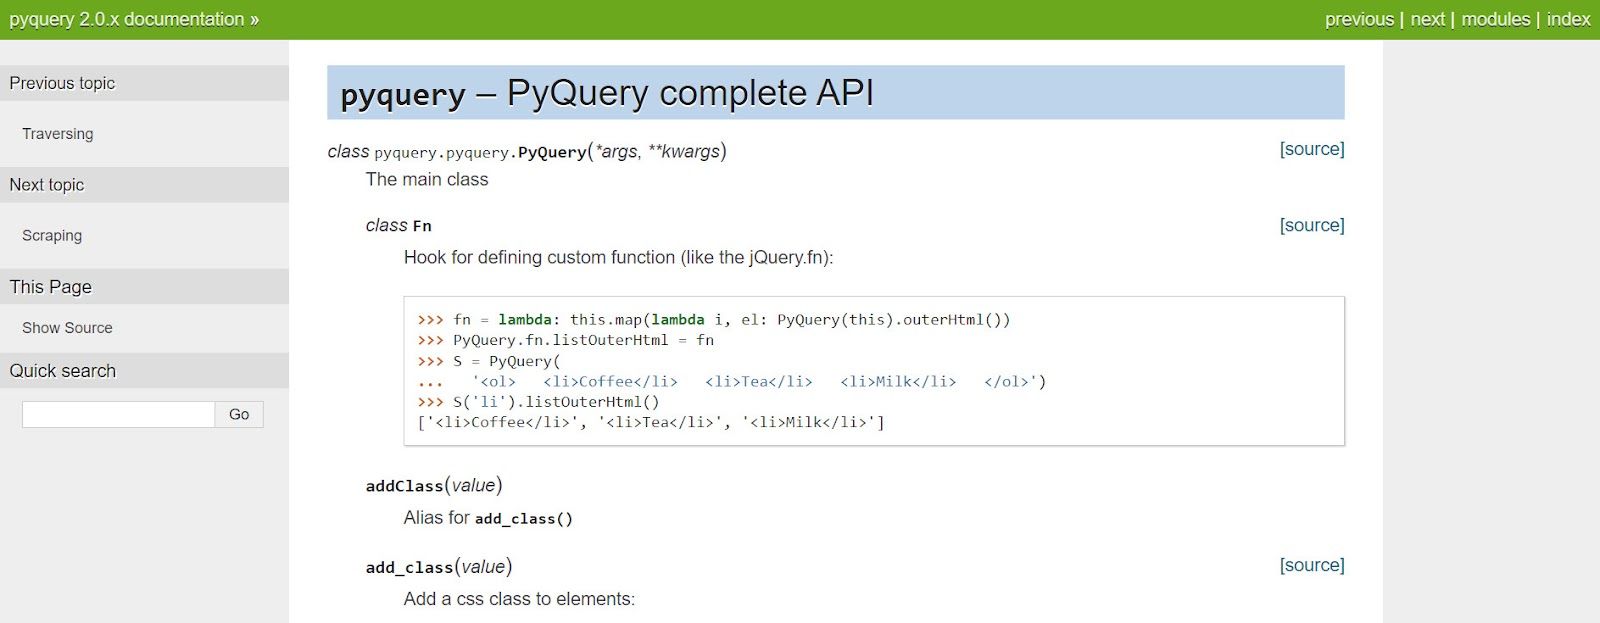Click the code line starting 'fn = lambda'
This screenshot has height=623, width=1600.
pyautogui.click(x=714, y=320)
